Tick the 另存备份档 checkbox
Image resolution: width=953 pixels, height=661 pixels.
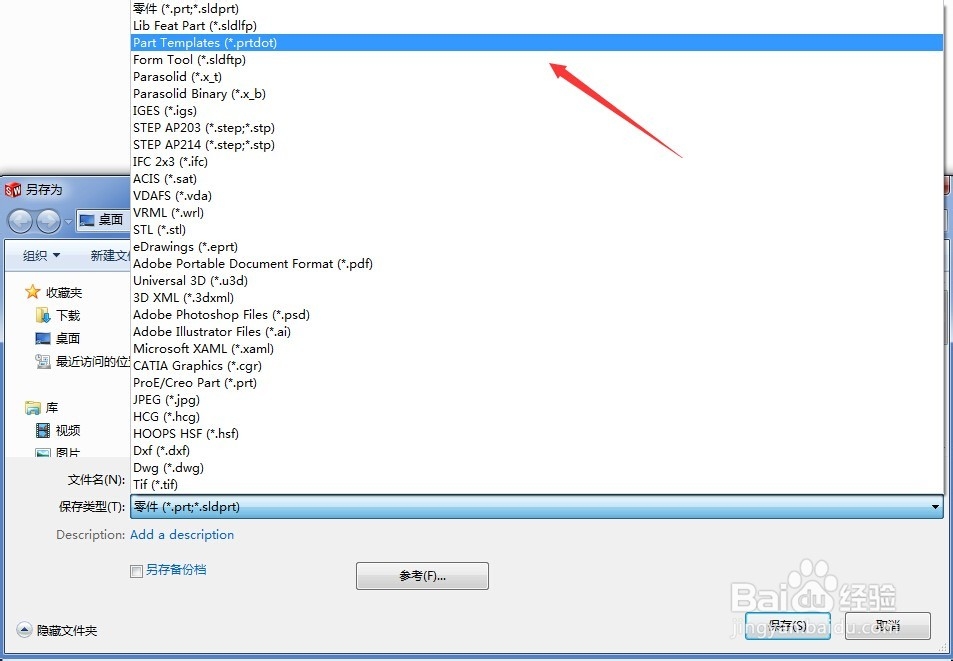point(136,570)
